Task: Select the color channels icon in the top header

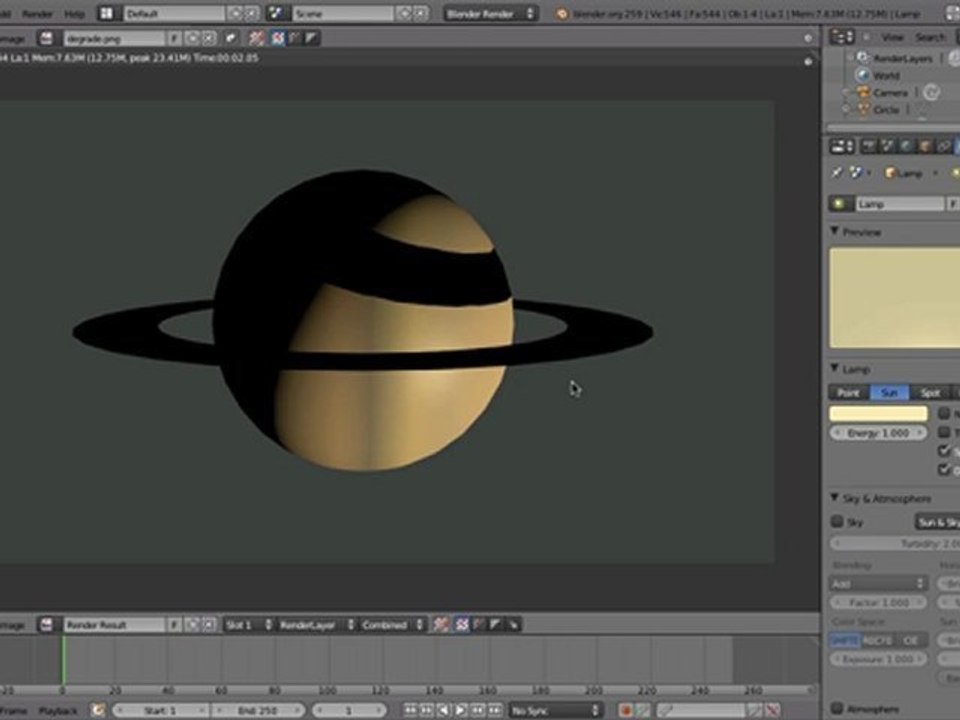Action: pyautogui.click(x=277, y=38)
